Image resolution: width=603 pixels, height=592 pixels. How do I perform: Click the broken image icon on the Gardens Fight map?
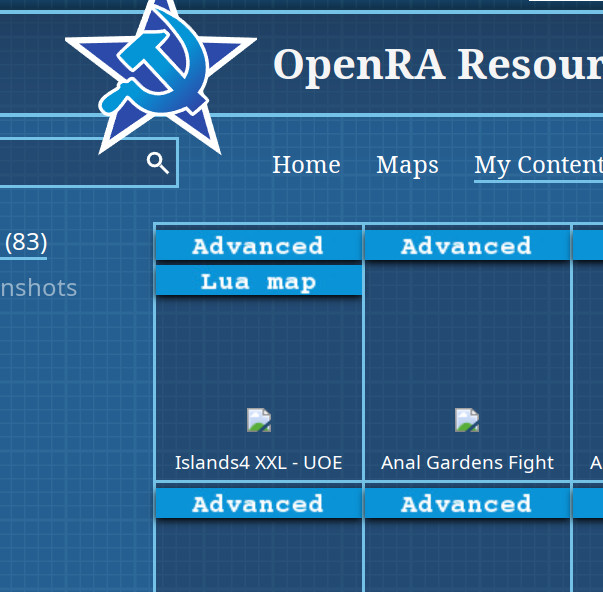(x=467, y=420)
